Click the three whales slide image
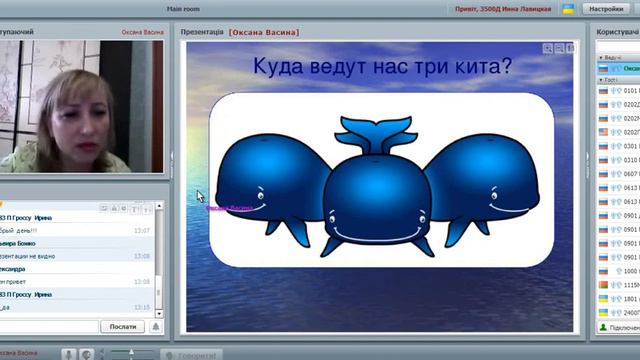 click(x=381, y=180)
